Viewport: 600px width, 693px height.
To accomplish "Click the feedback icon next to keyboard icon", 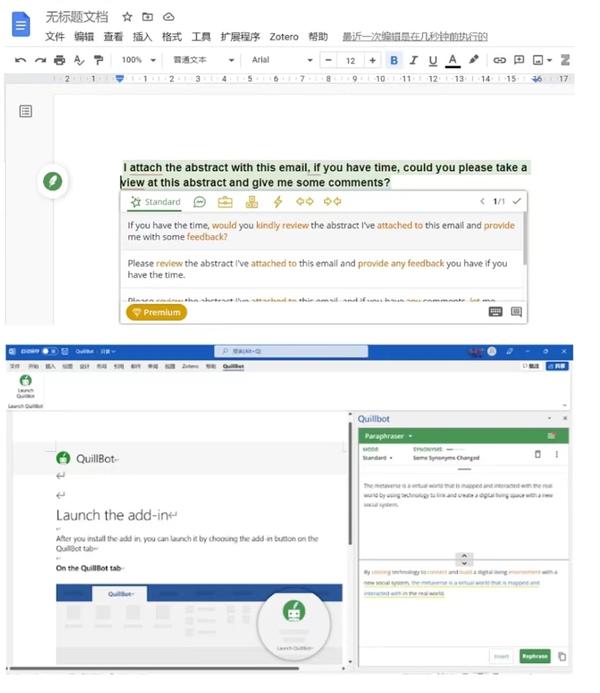I will click(x=516, y=312).
